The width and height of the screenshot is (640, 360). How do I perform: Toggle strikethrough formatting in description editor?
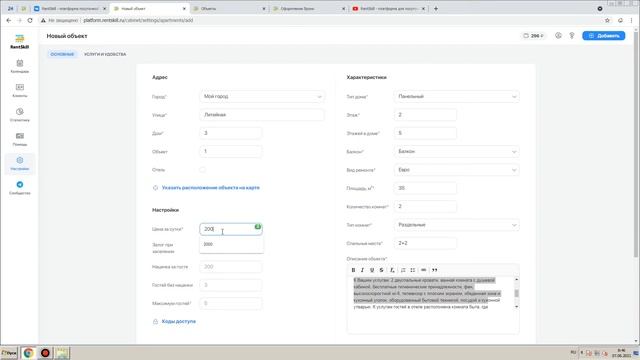[381, 270]
